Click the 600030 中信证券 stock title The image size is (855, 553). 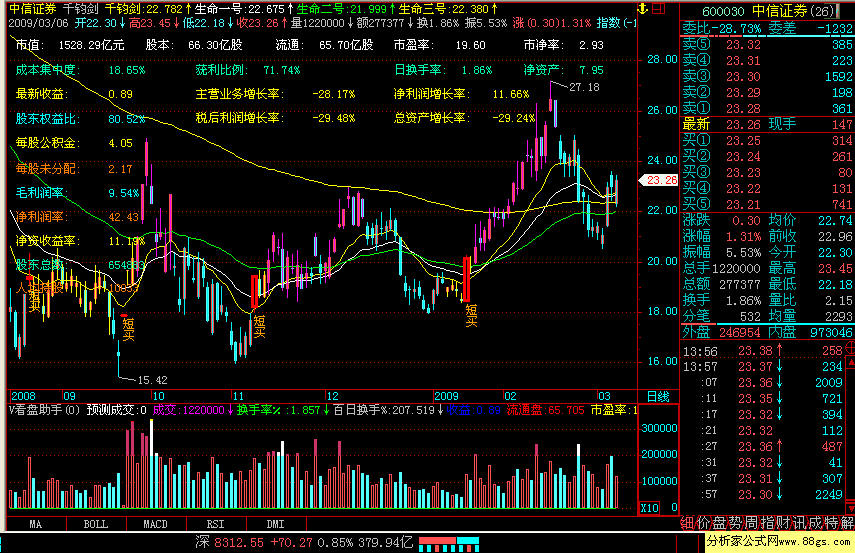click(769, 11)
